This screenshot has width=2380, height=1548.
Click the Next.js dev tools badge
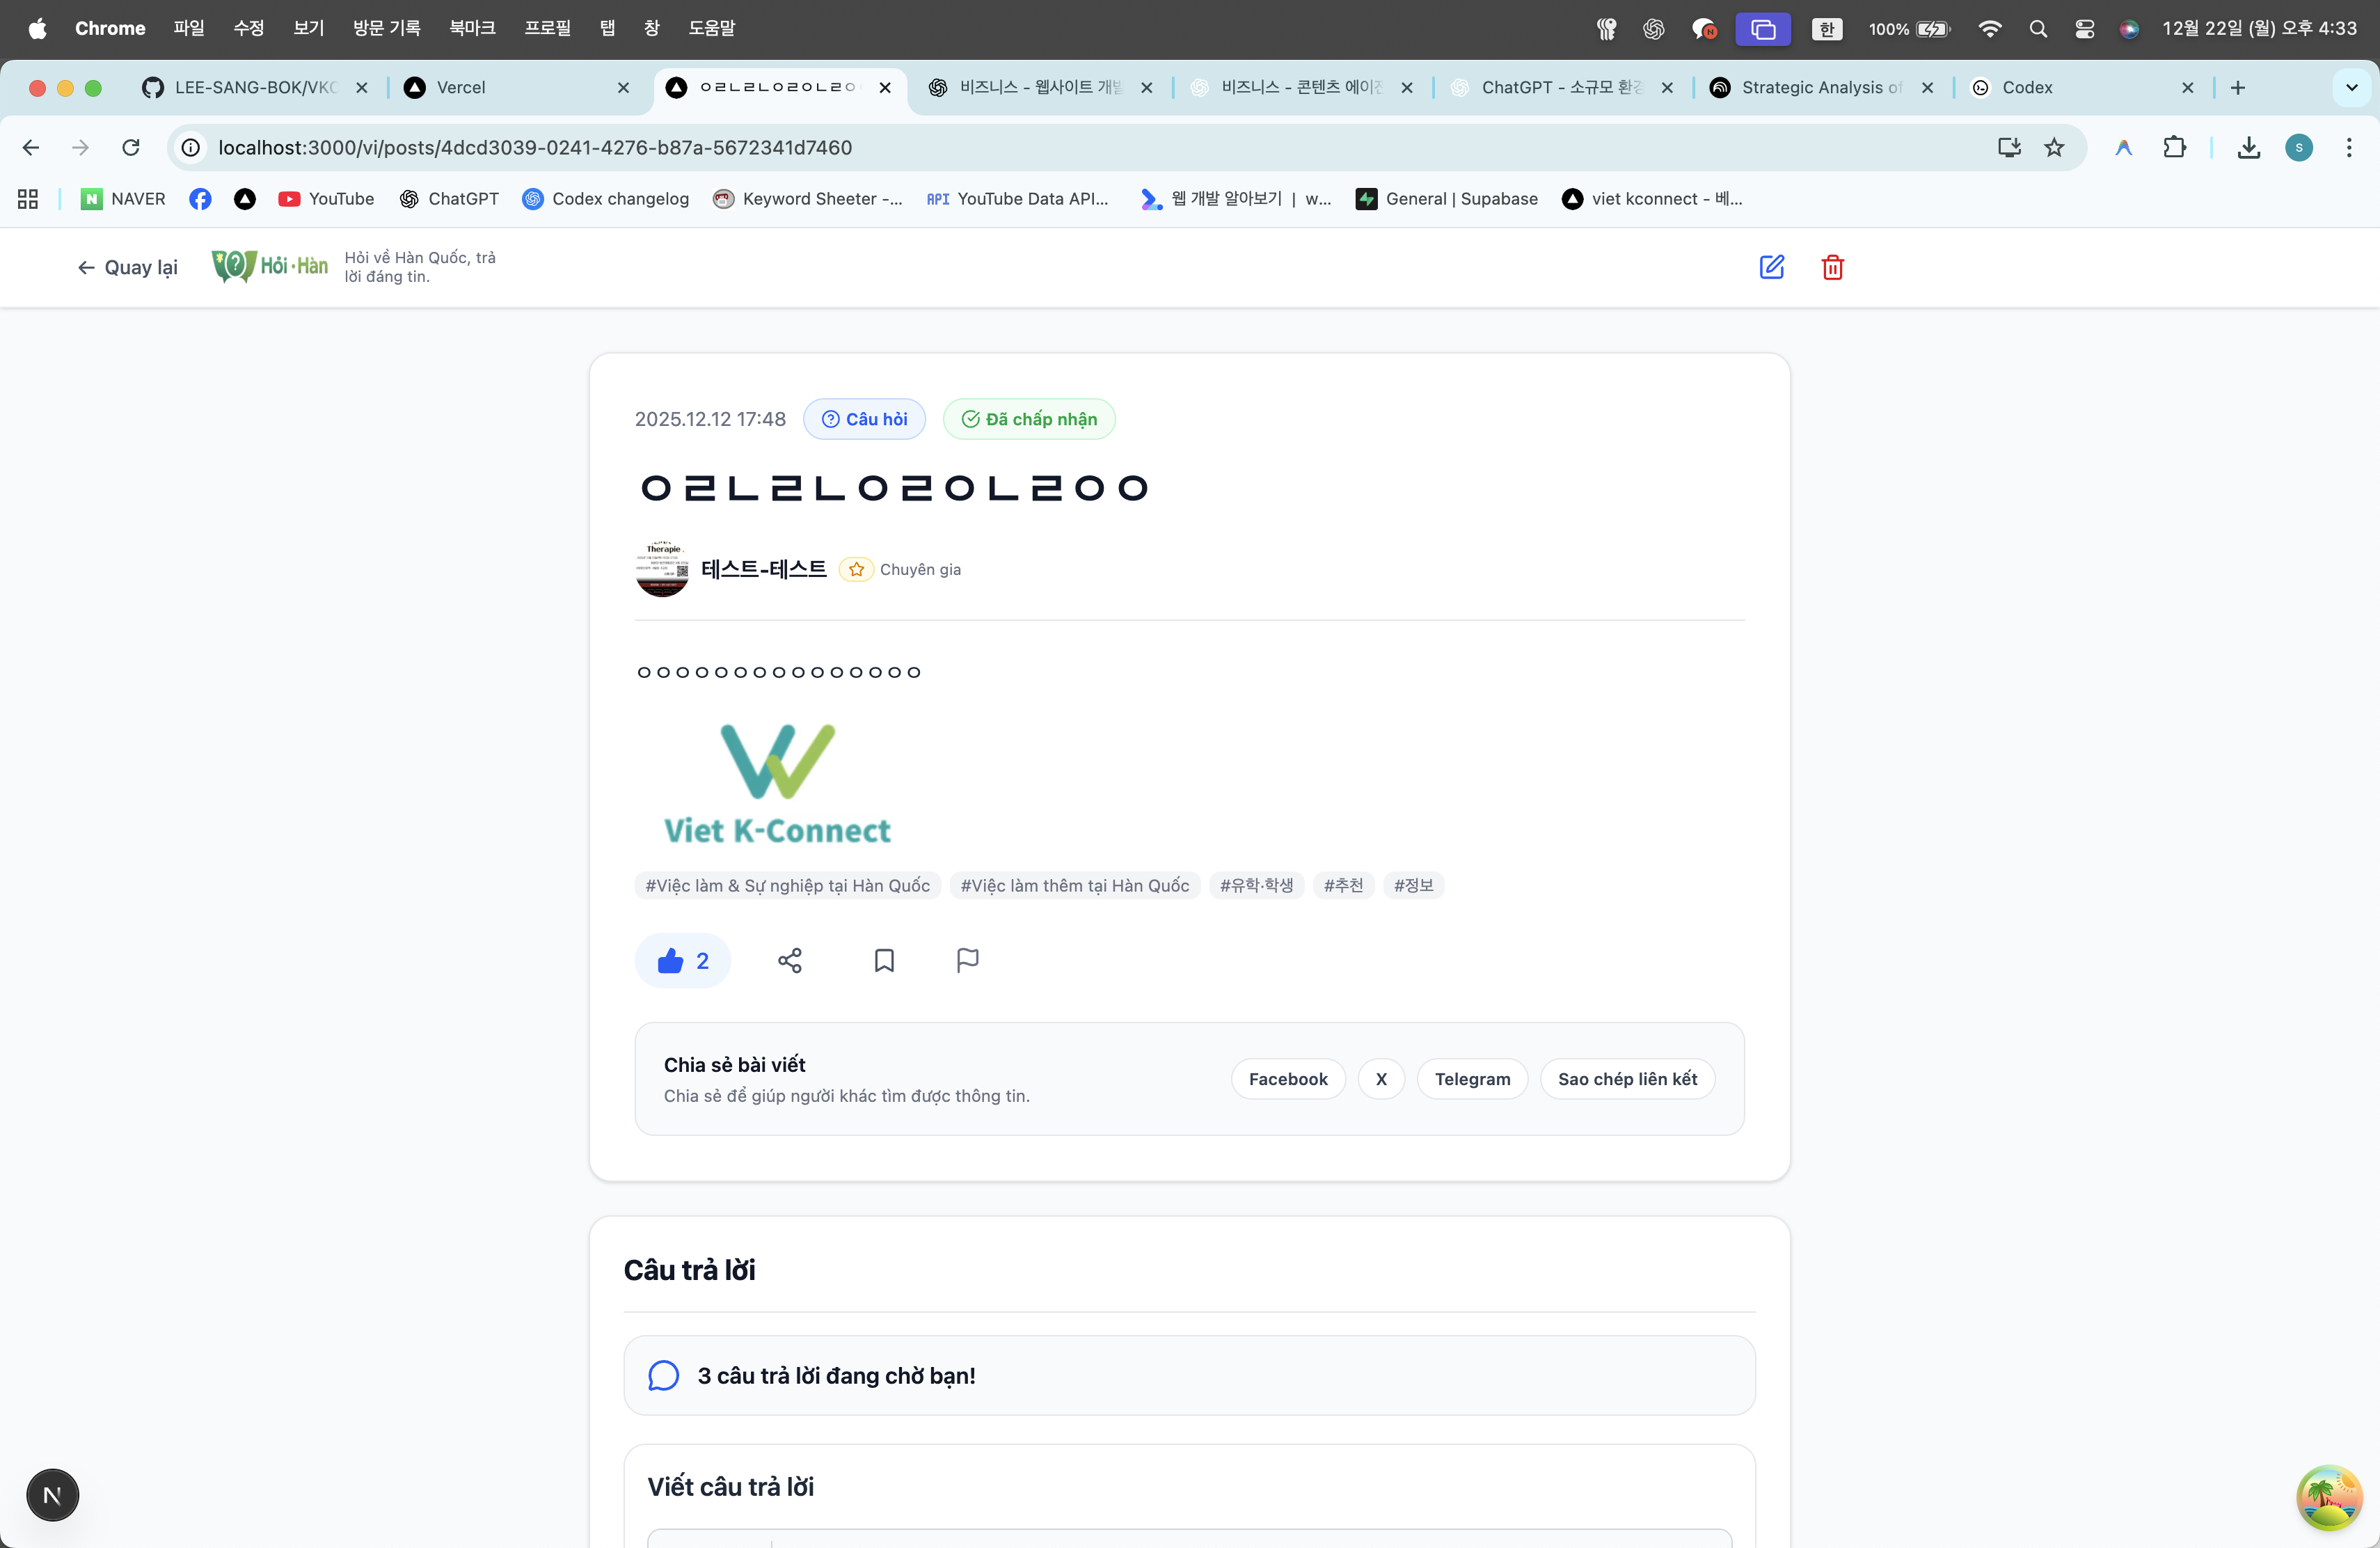point(52,1494)
